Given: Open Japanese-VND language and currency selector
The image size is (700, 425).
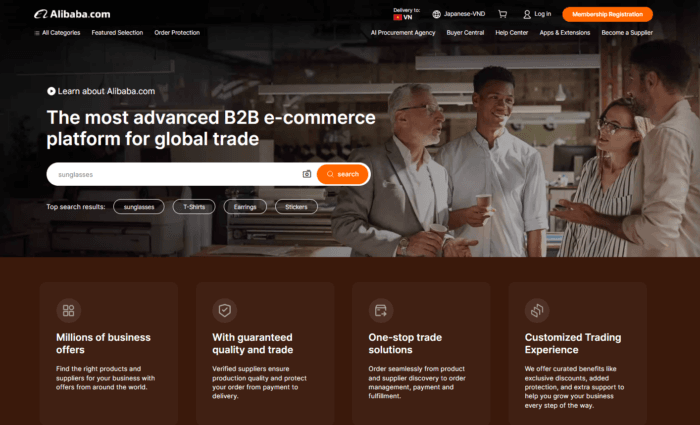Looking at the screenshot, I should click(x=459, y=14).
